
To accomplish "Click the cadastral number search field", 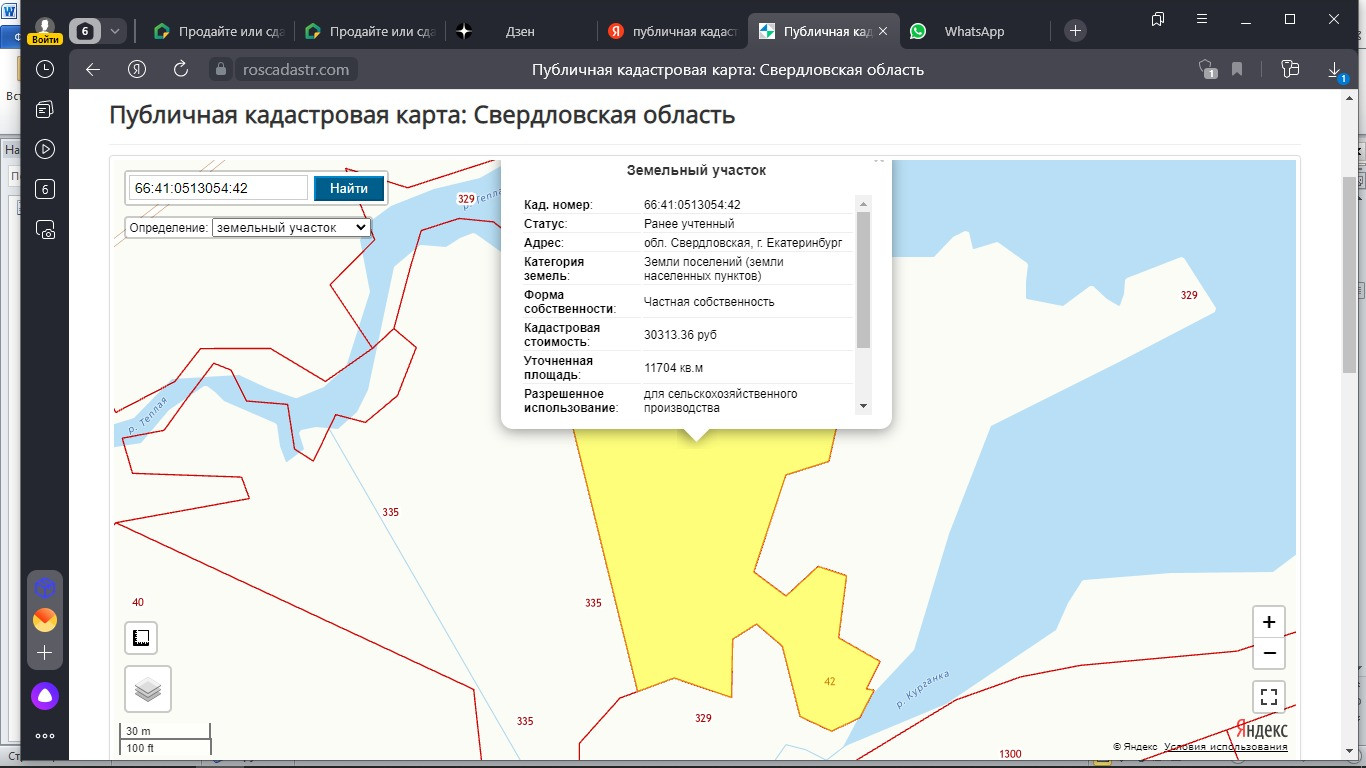I will click(x=218, y=188).
